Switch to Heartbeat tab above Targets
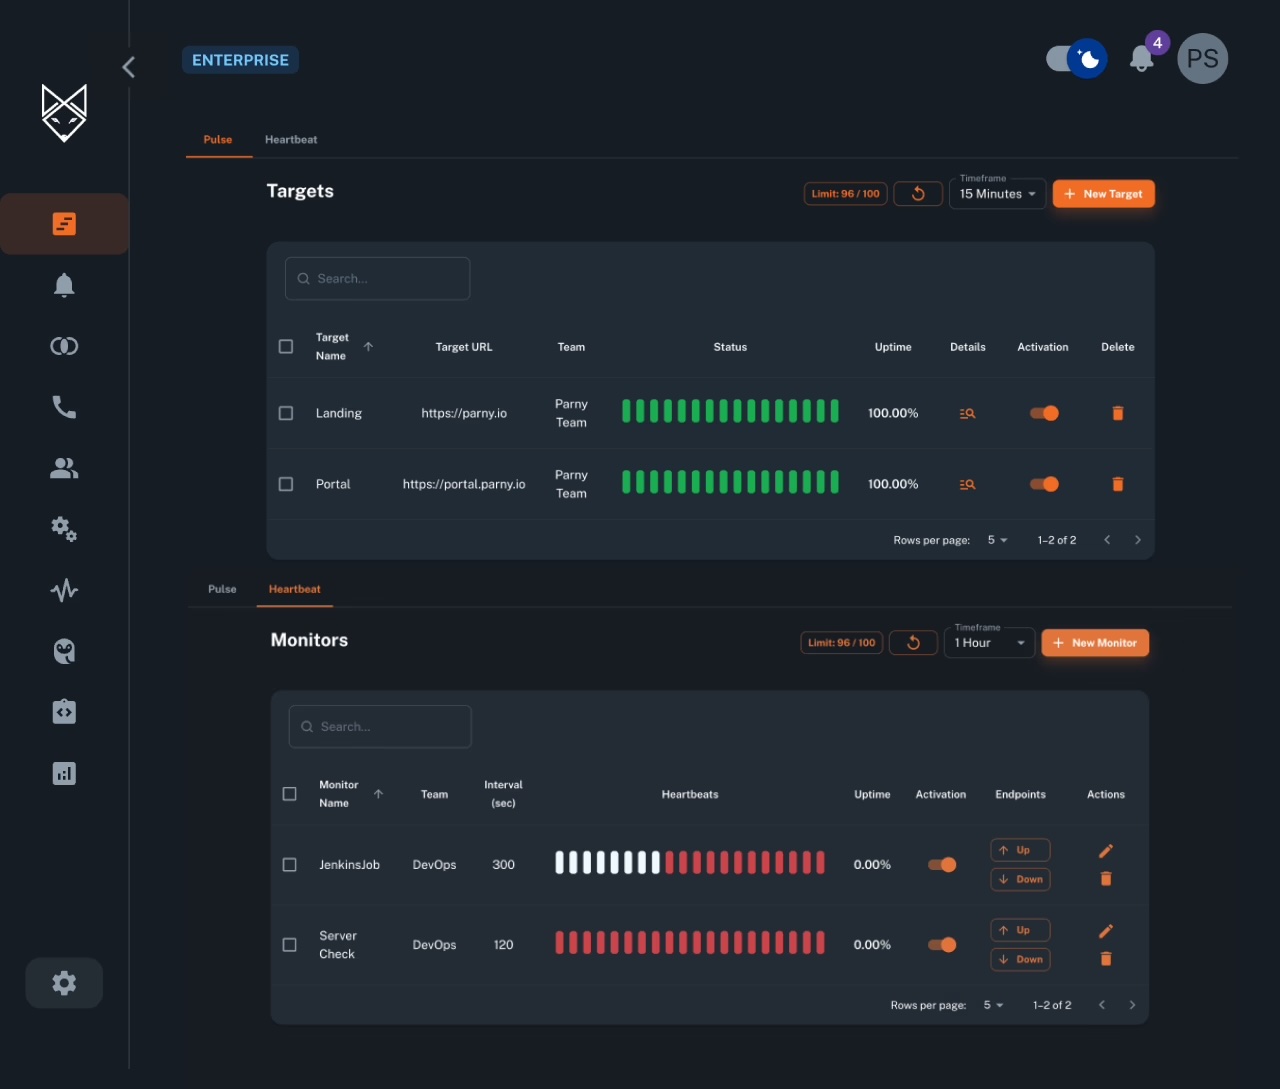 291,140
